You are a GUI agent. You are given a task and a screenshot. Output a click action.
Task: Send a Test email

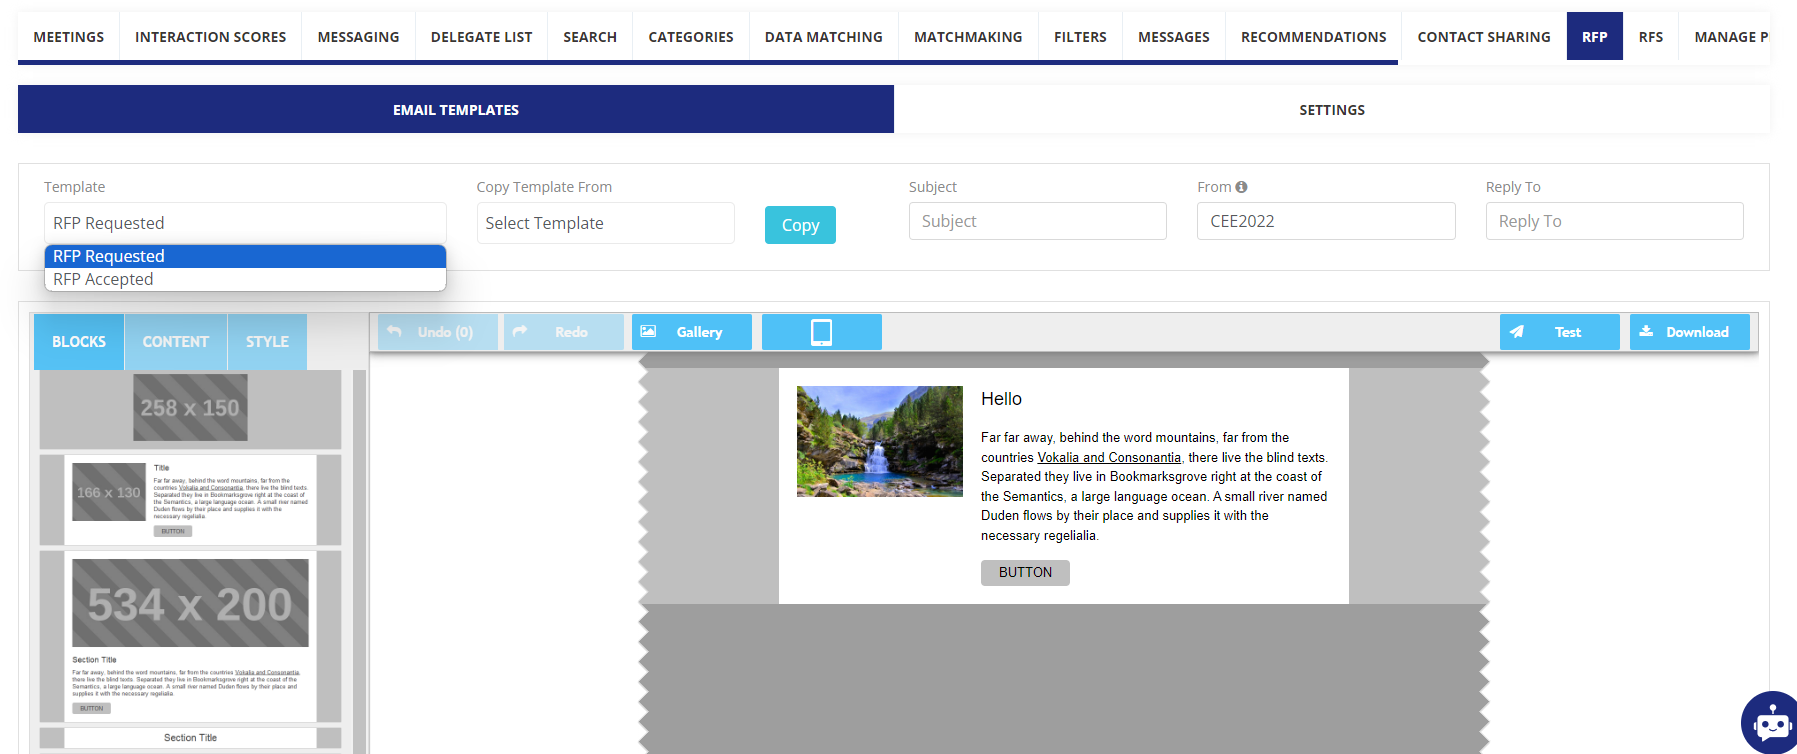coord(1559,332)
